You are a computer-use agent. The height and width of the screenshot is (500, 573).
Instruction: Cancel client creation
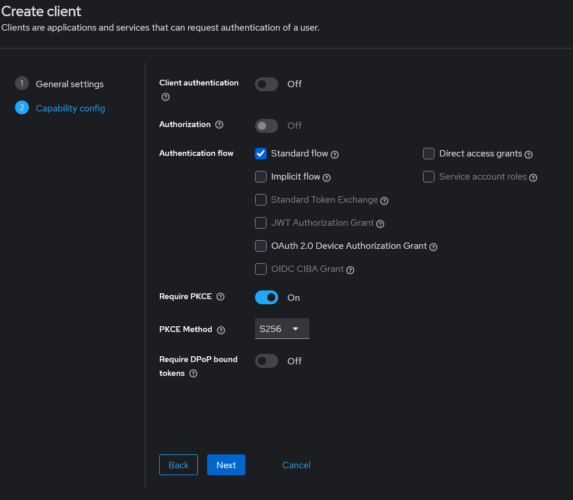[x=296, y=465]
